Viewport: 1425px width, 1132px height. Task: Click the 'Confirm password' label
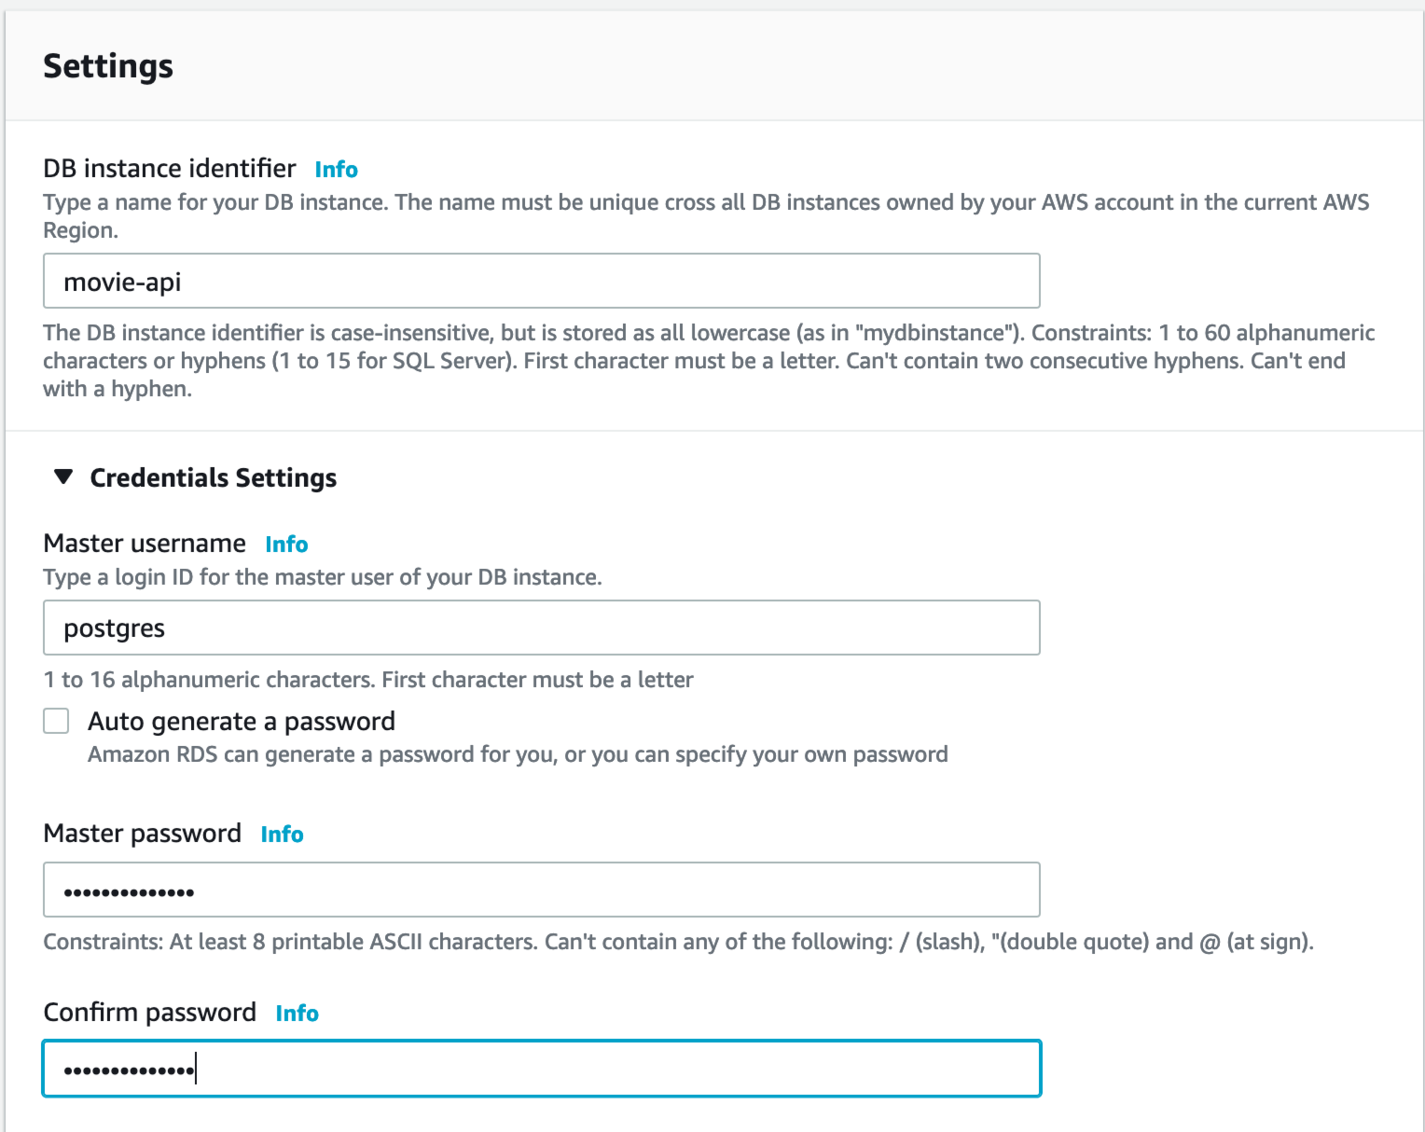(x=150, y=1012)
